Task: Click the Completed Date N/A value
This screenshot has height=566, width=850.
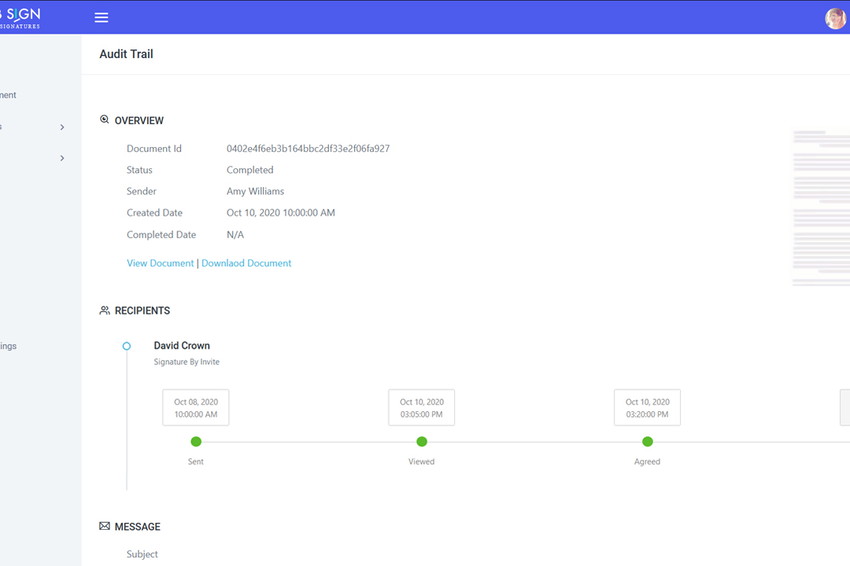Action: coord(235,235)
